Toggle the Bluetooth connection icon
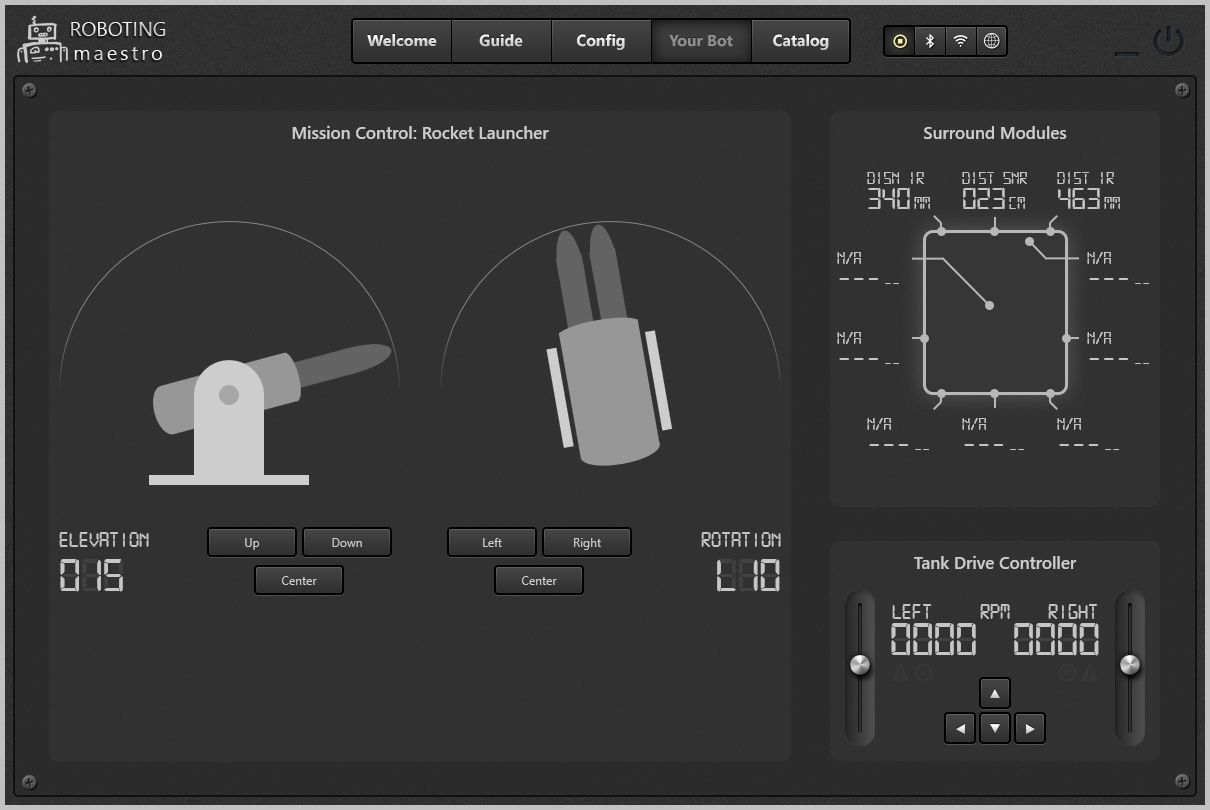The image size is (1210, 810). (930, 41)
